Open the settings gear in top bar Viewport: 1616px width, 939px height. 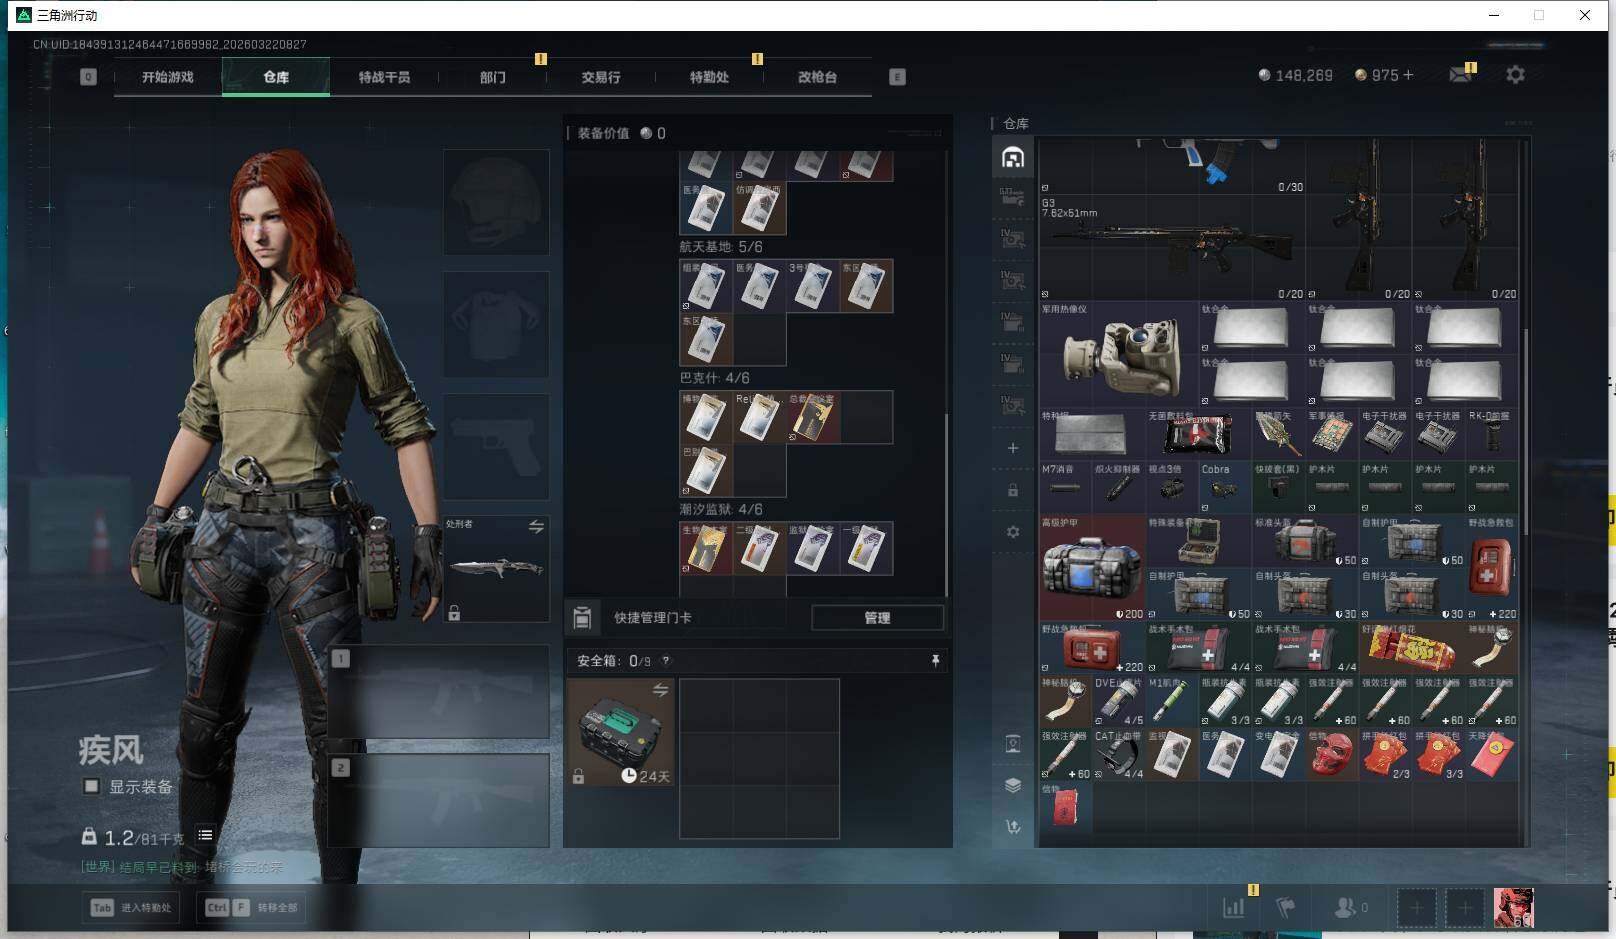1515,75
